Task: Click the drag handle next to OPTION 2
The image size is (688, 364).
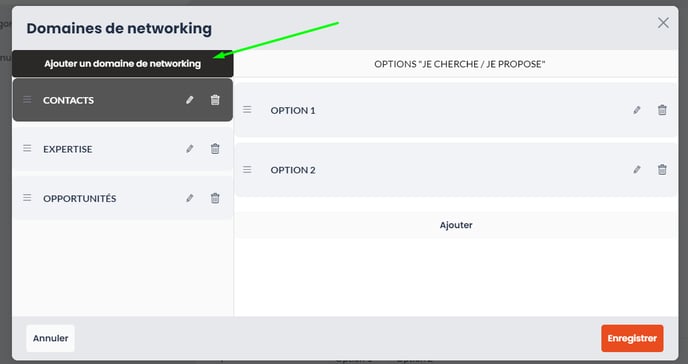Action: [x=247, y=169]
